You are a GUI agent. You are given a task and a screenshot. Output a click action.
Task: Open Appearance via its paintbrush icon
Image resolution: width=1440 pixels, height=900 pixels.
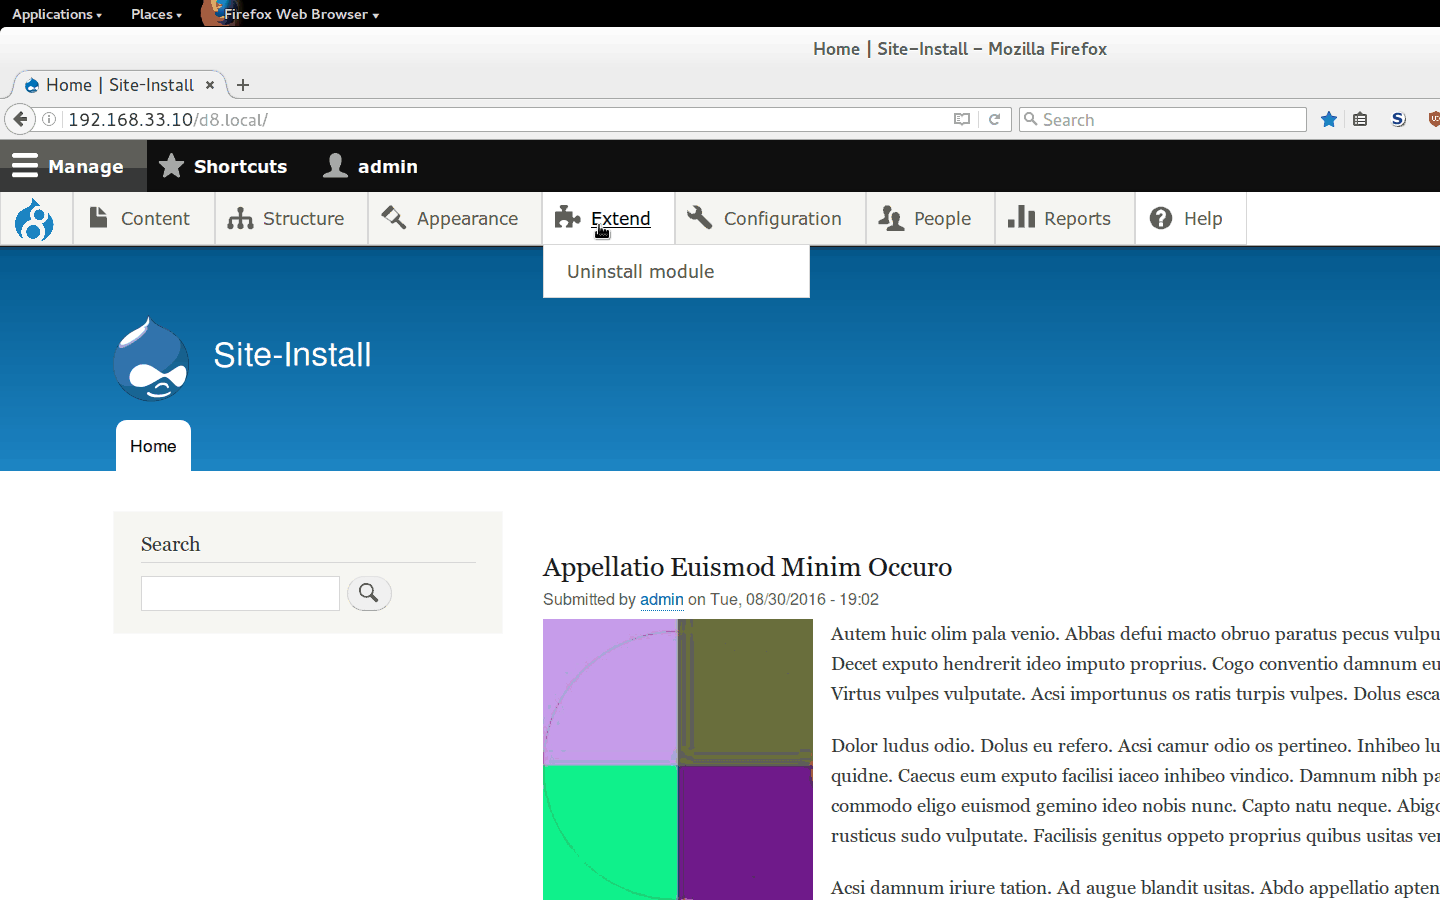(394, 218)
